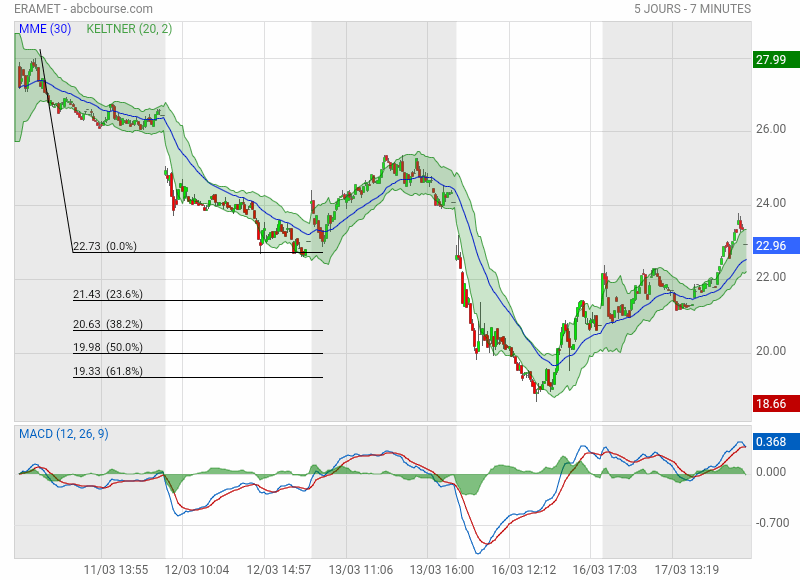Click the 21.43 (23.6%) Fibonacci level label
The image size is (800, 580).
point(108,294)
